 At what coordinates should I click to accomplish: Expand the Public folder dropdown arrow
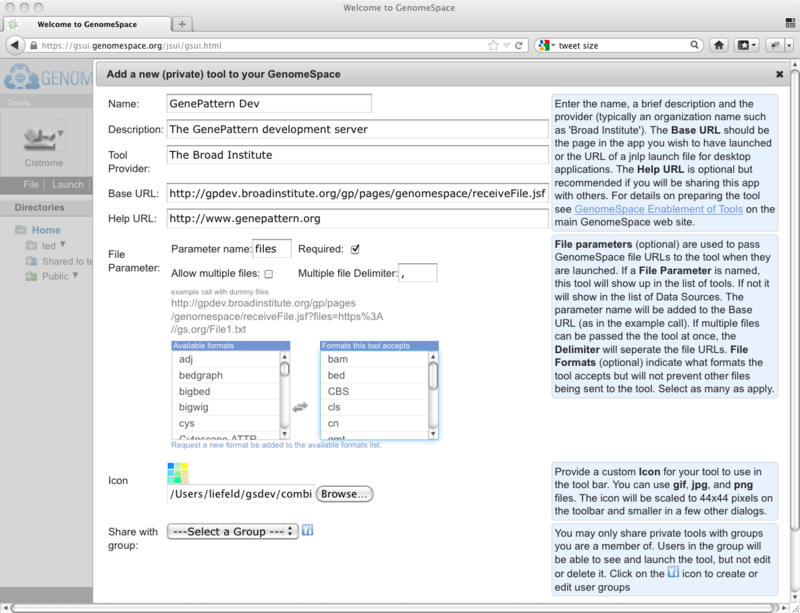[x=76, y=275]
